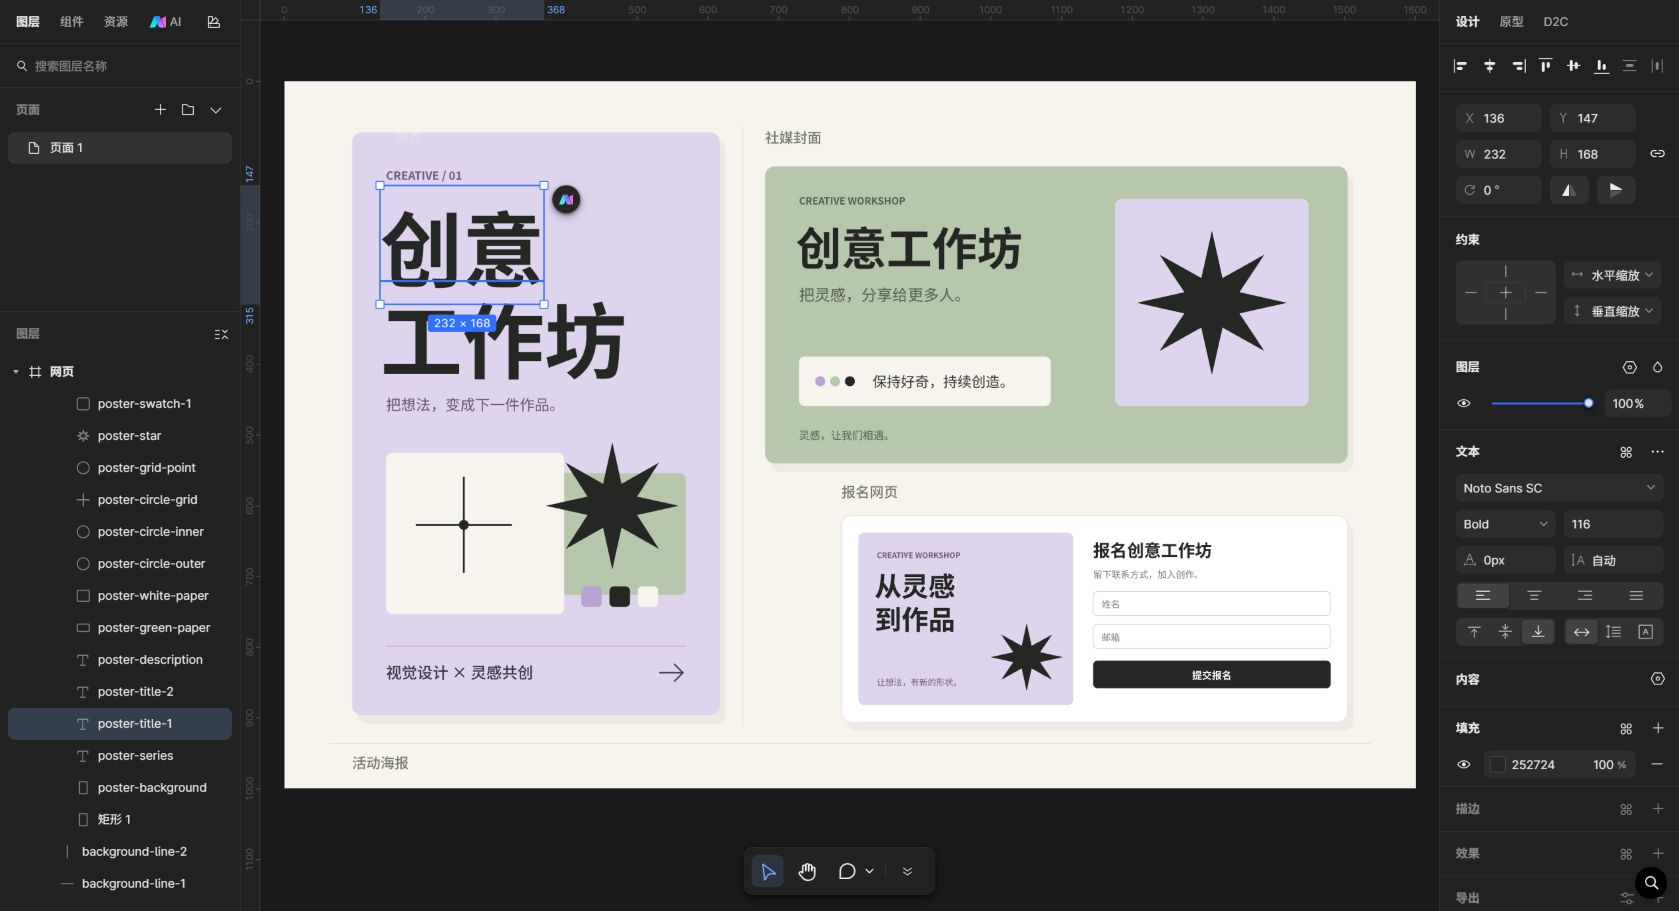Viewport: 1679px width, 911px height.
Task: Select the poster-star layer
Action: (120, 436)
